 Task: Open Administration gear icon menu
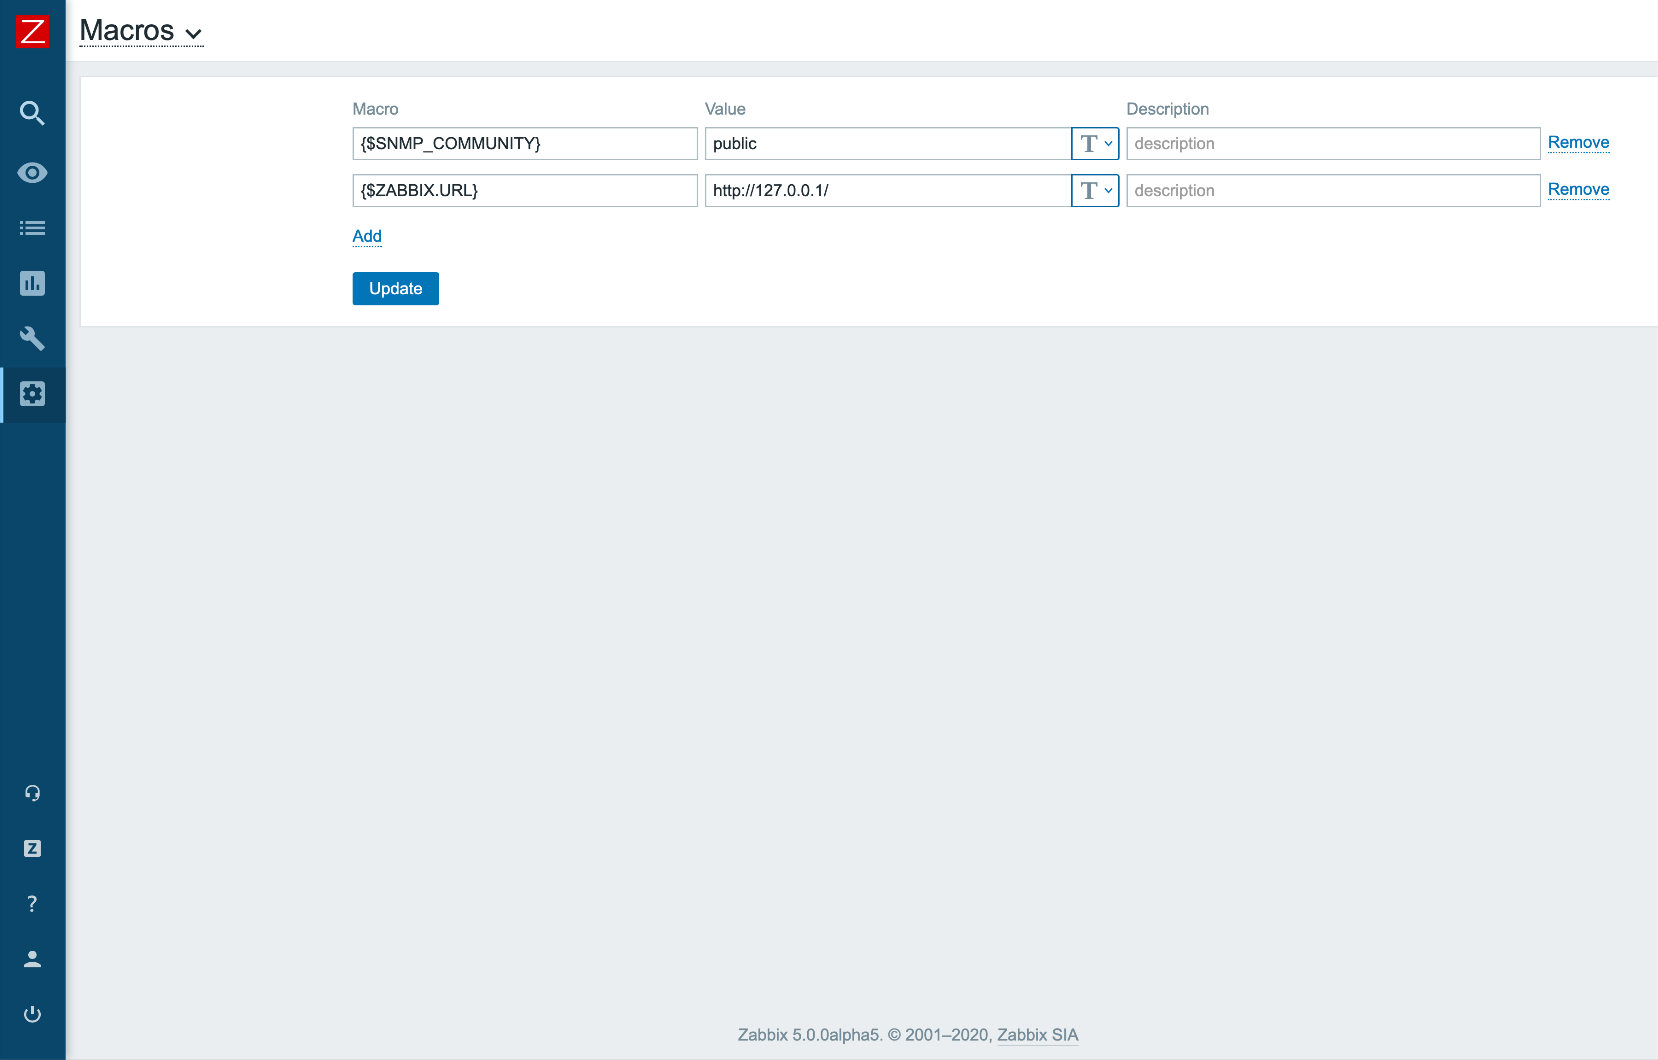[32, 394]
